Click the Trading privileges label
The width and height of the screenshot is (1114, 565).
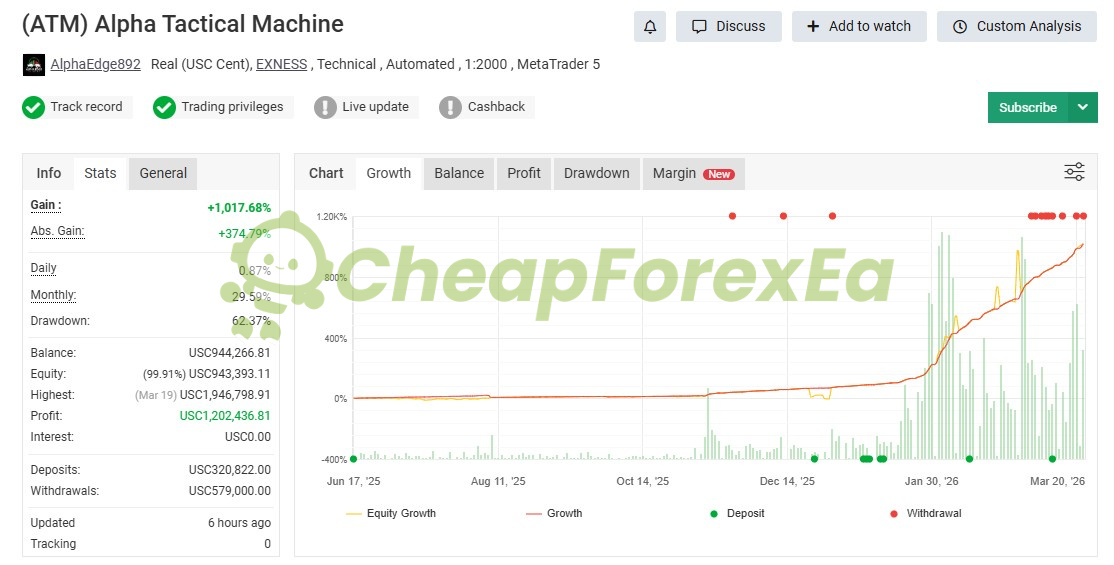tap(232, 107)
